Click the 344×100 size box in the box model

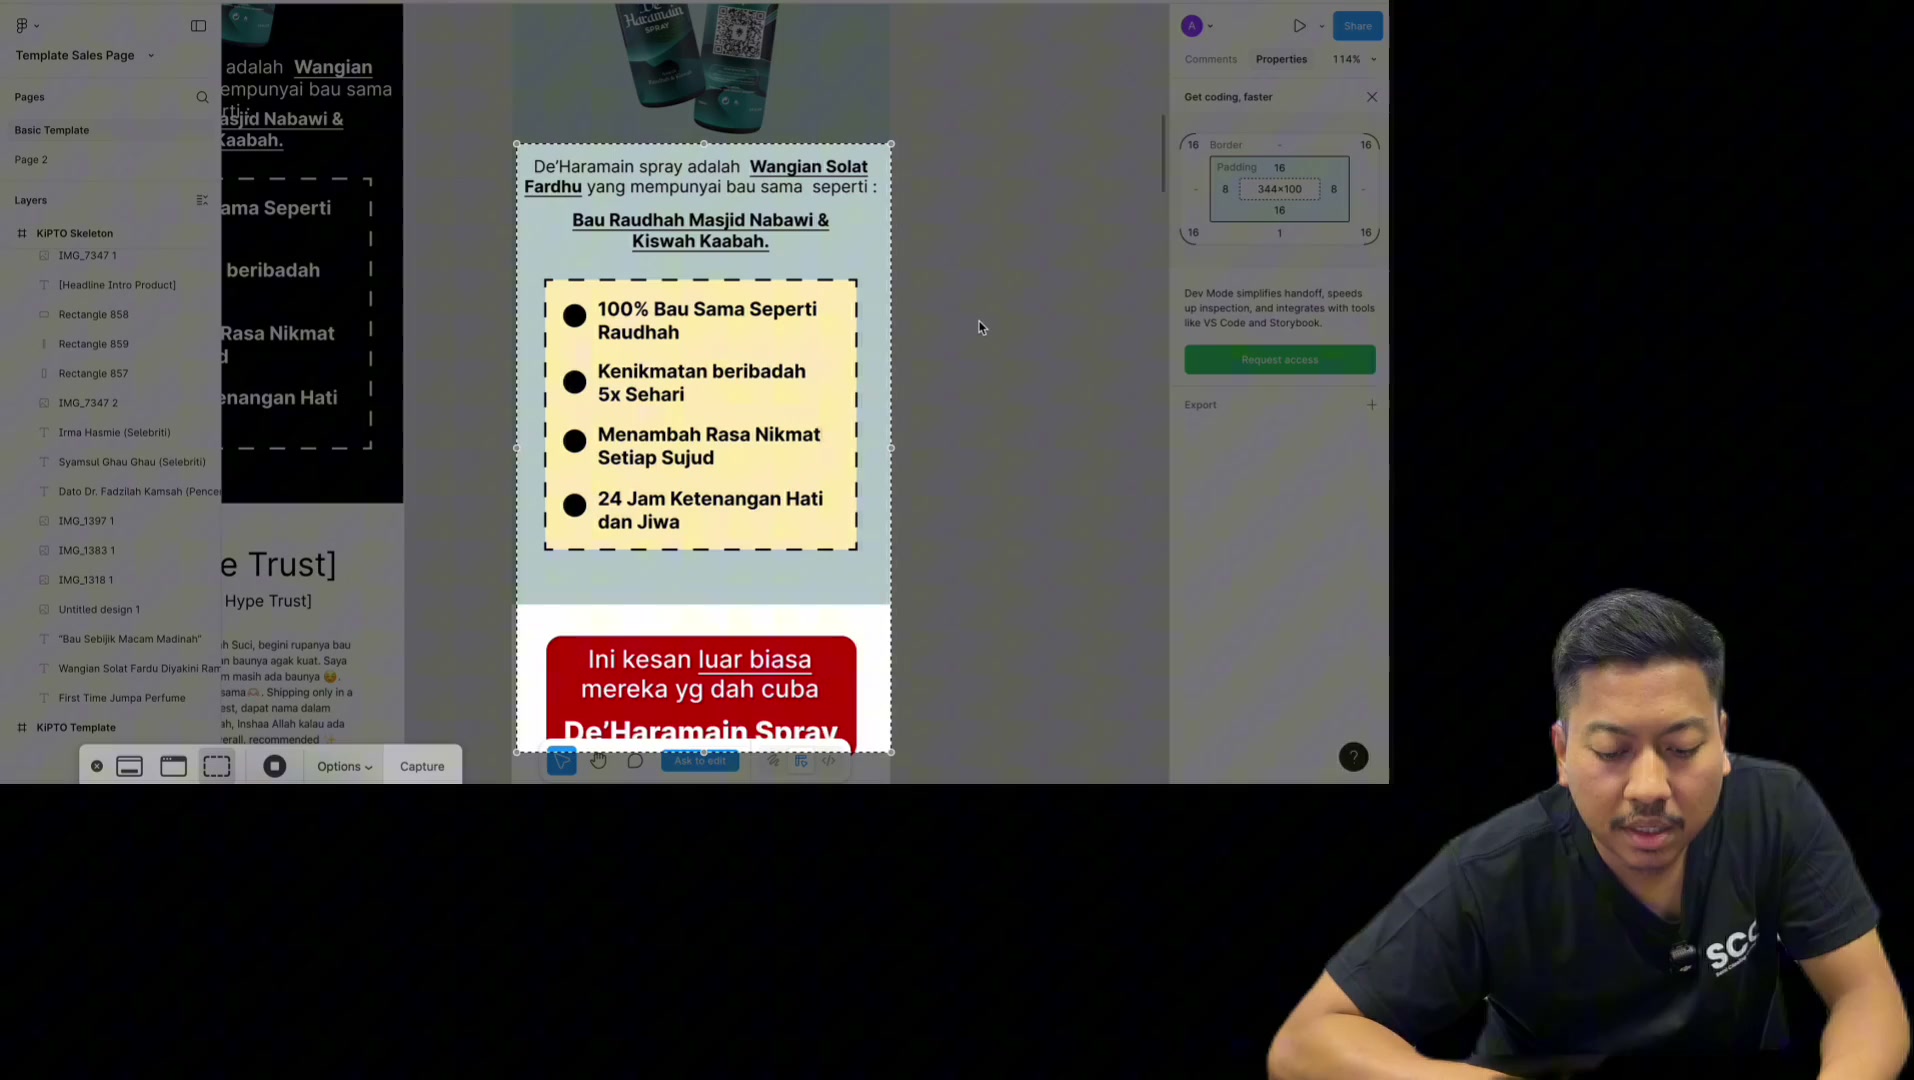1279,189
